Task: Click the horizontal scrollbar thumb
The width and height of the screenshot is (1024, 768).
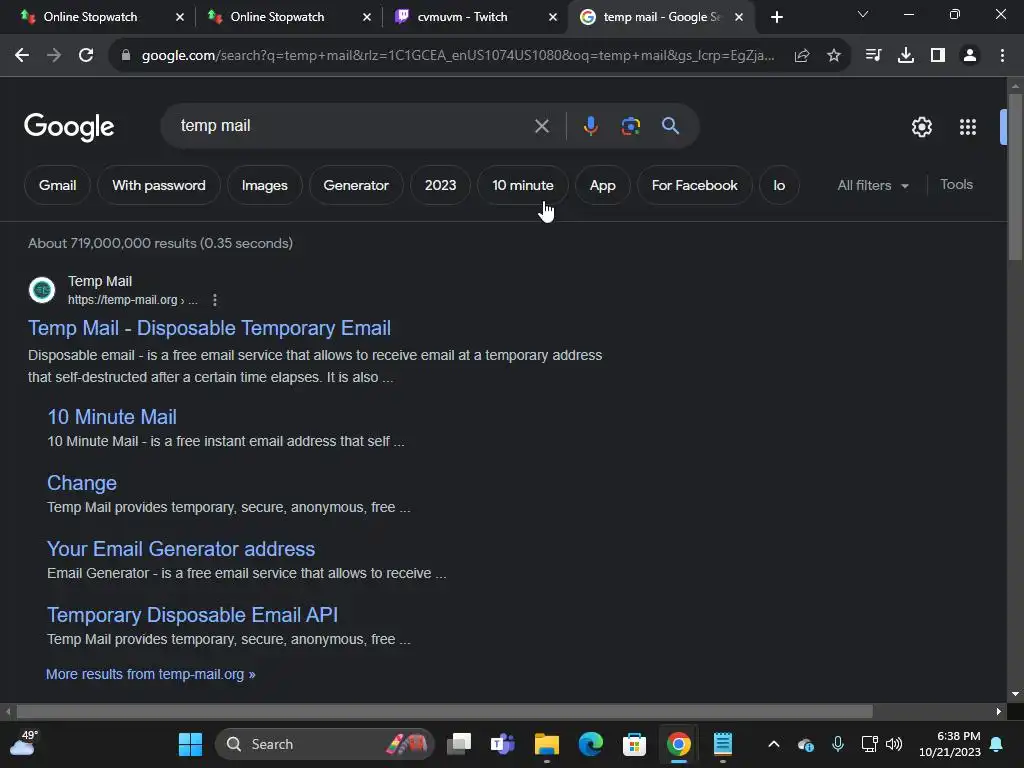Action: point(444,711)
